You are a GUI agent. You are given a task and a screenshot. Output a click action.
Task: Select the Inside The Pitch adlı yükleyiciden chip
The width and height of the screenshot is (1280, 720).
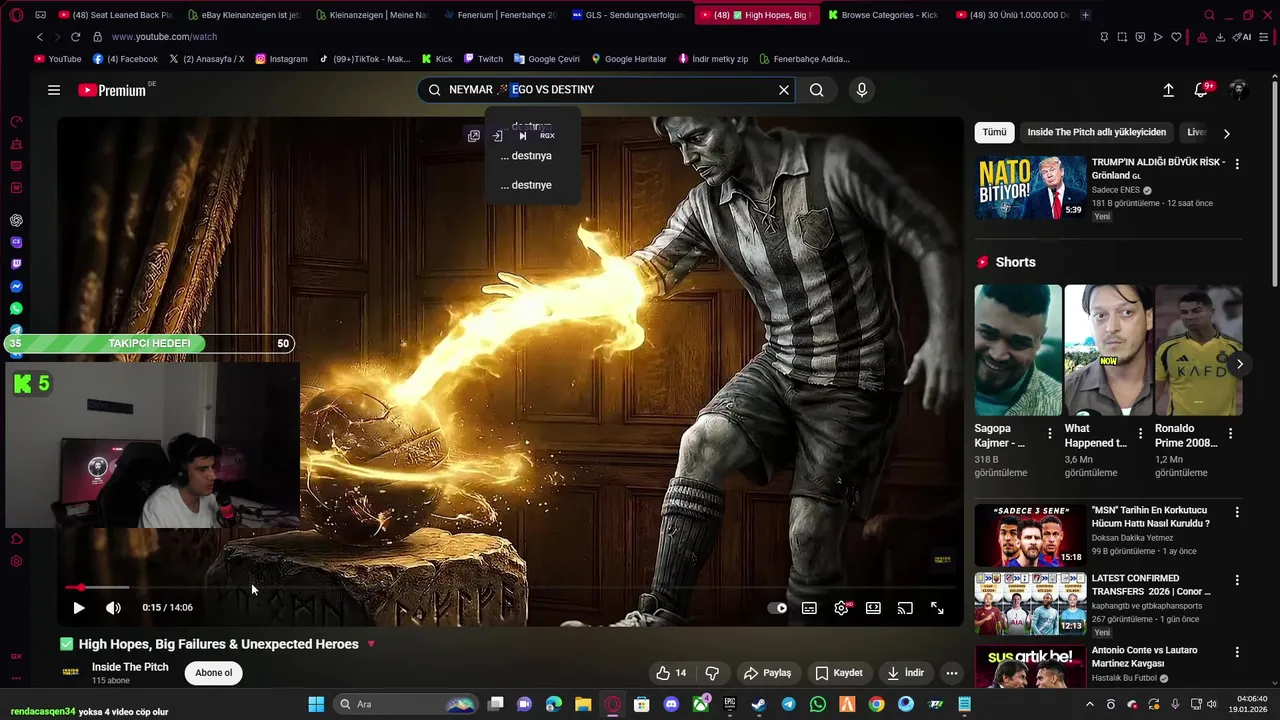[x=1096, y=132]
